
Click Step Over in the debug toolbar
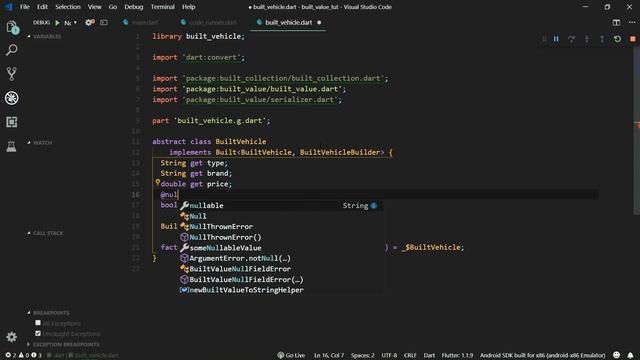(x=571, y=39)
